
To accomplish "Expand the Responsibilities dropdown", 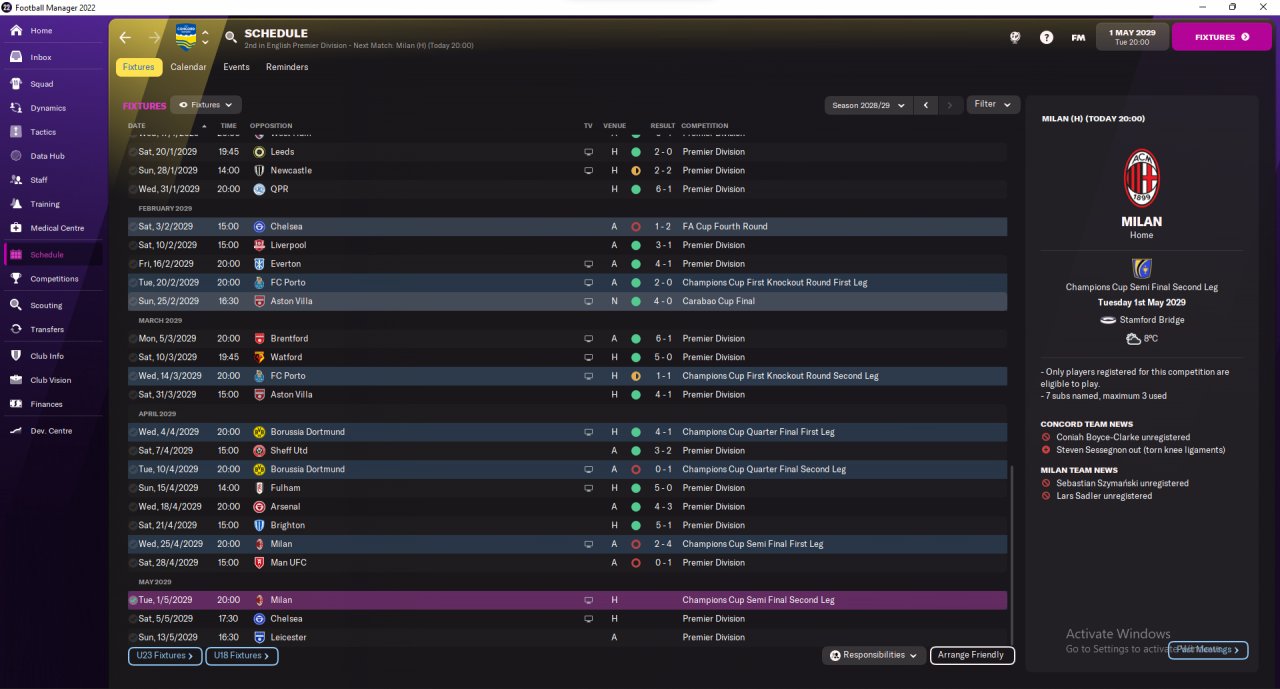I will click(x=874, y=655).
